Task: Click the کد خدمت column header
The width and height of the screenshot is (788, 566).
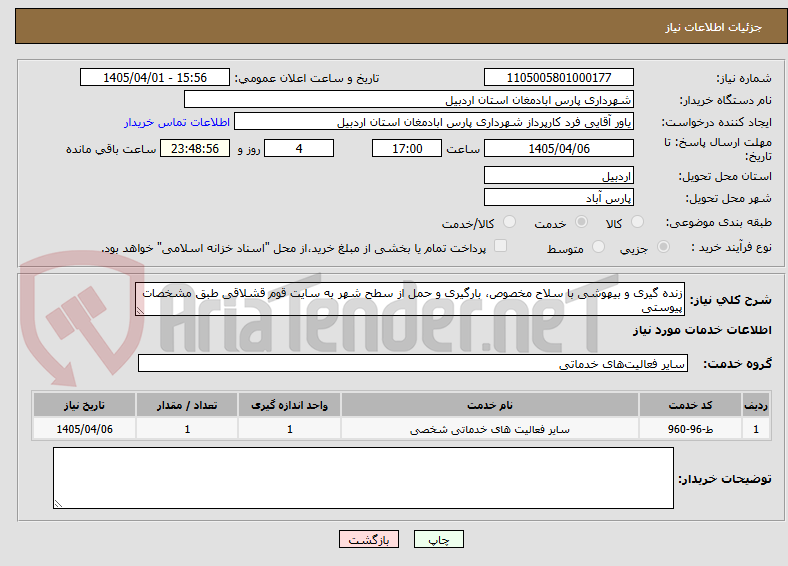Action: 691,405
